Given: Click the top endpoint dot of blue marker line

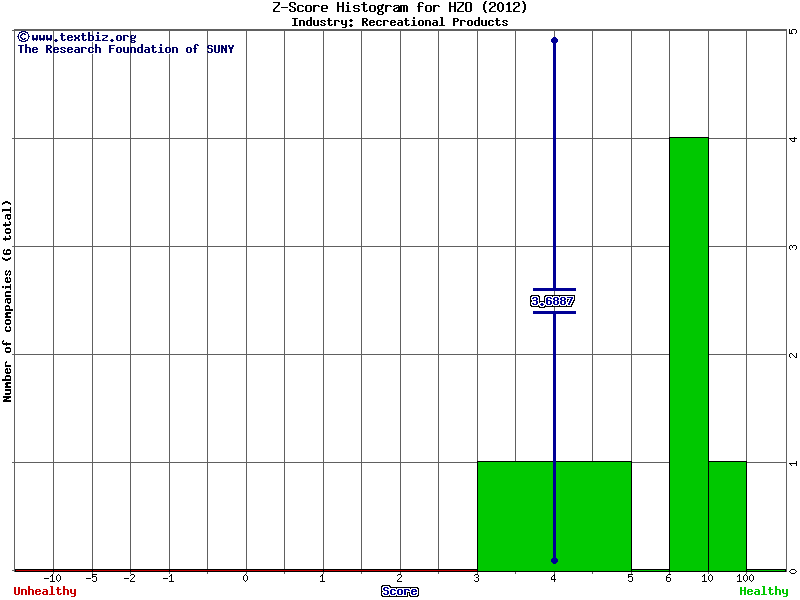Looking at the screenshot, I should pyautogui.click(x=555, y=40).
